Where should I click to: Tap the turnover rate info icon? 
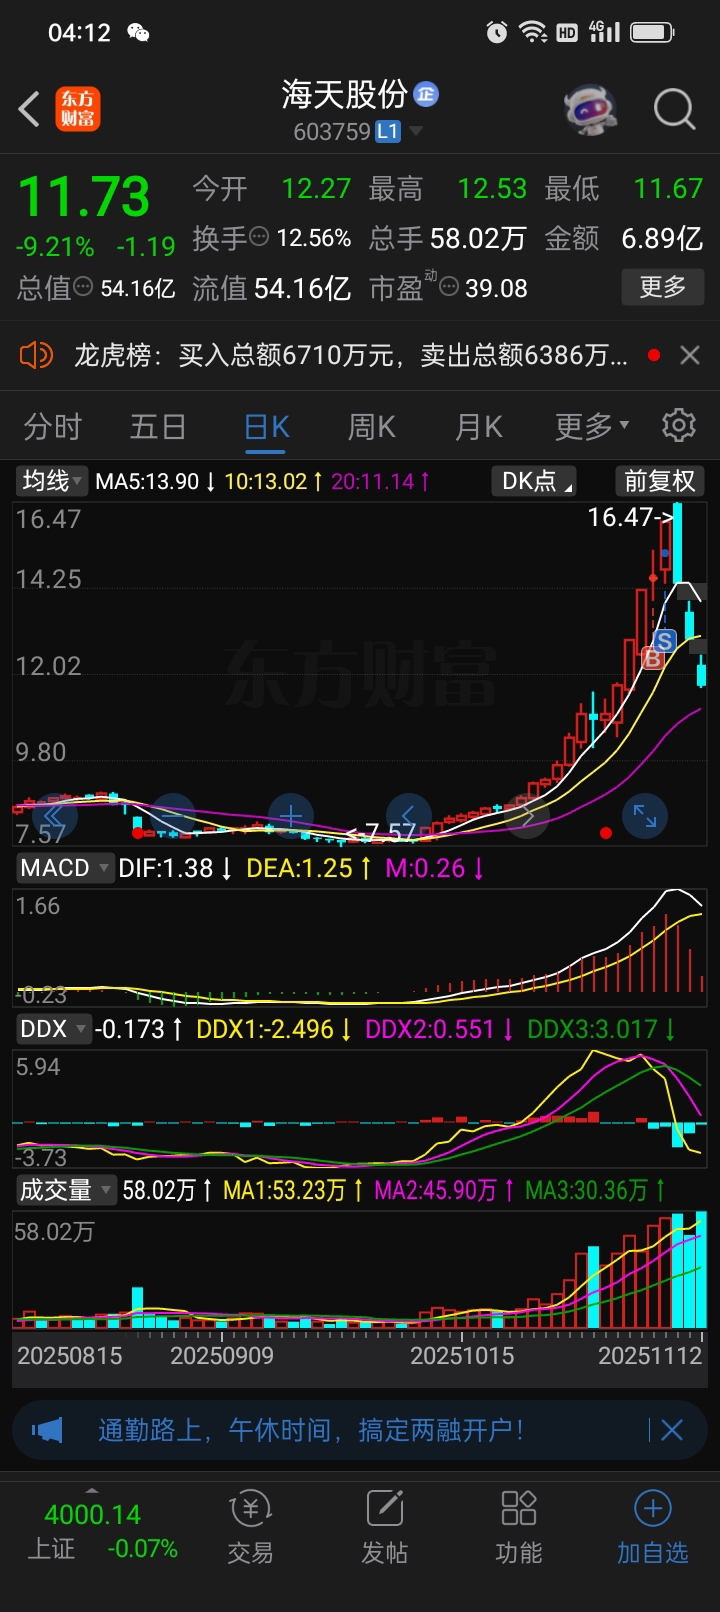pos(259,237)
